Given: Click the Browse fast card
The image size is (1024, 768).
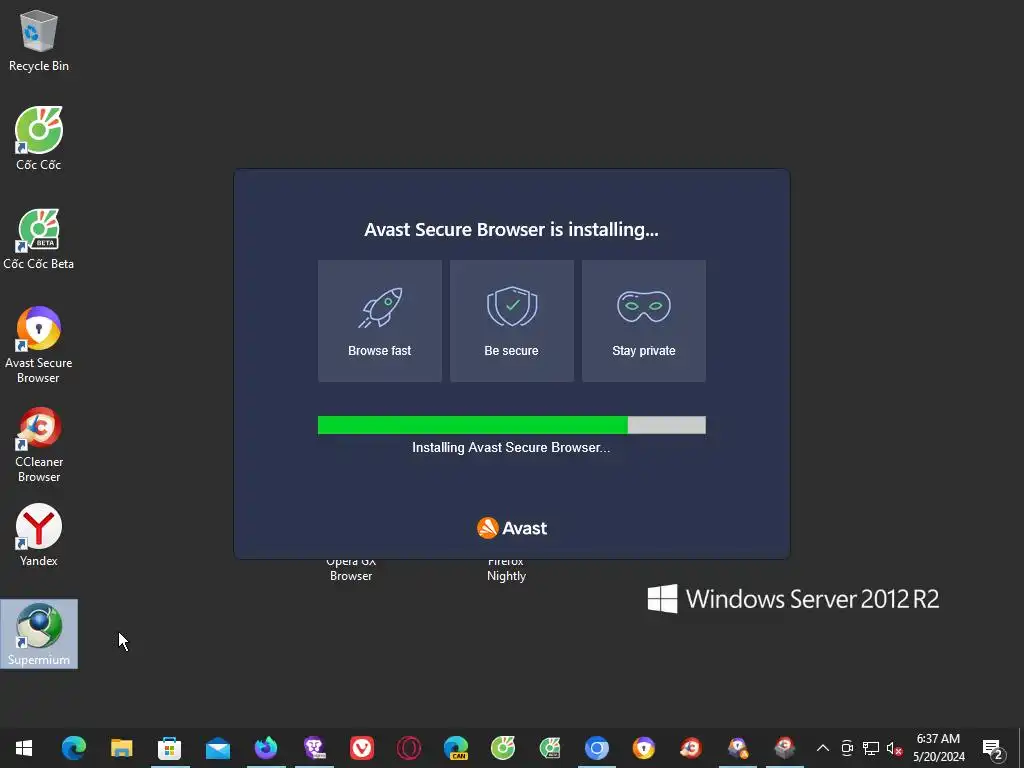Looking at the screenshot, I should (x=379, y=321).
